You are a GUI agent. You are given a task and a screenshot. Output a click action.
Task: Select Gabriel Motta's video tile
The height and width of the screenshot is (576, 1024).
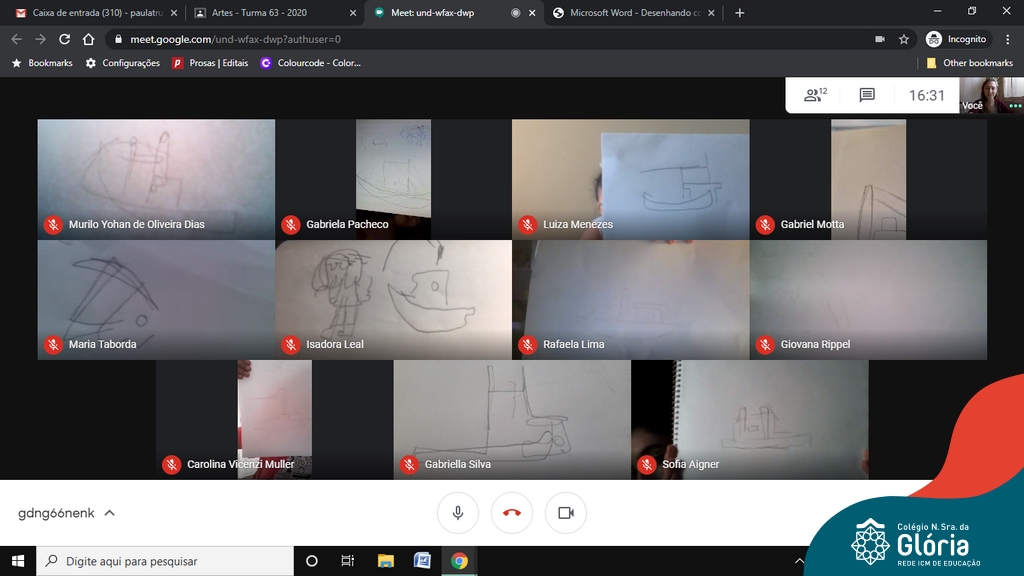click(868, 179)
